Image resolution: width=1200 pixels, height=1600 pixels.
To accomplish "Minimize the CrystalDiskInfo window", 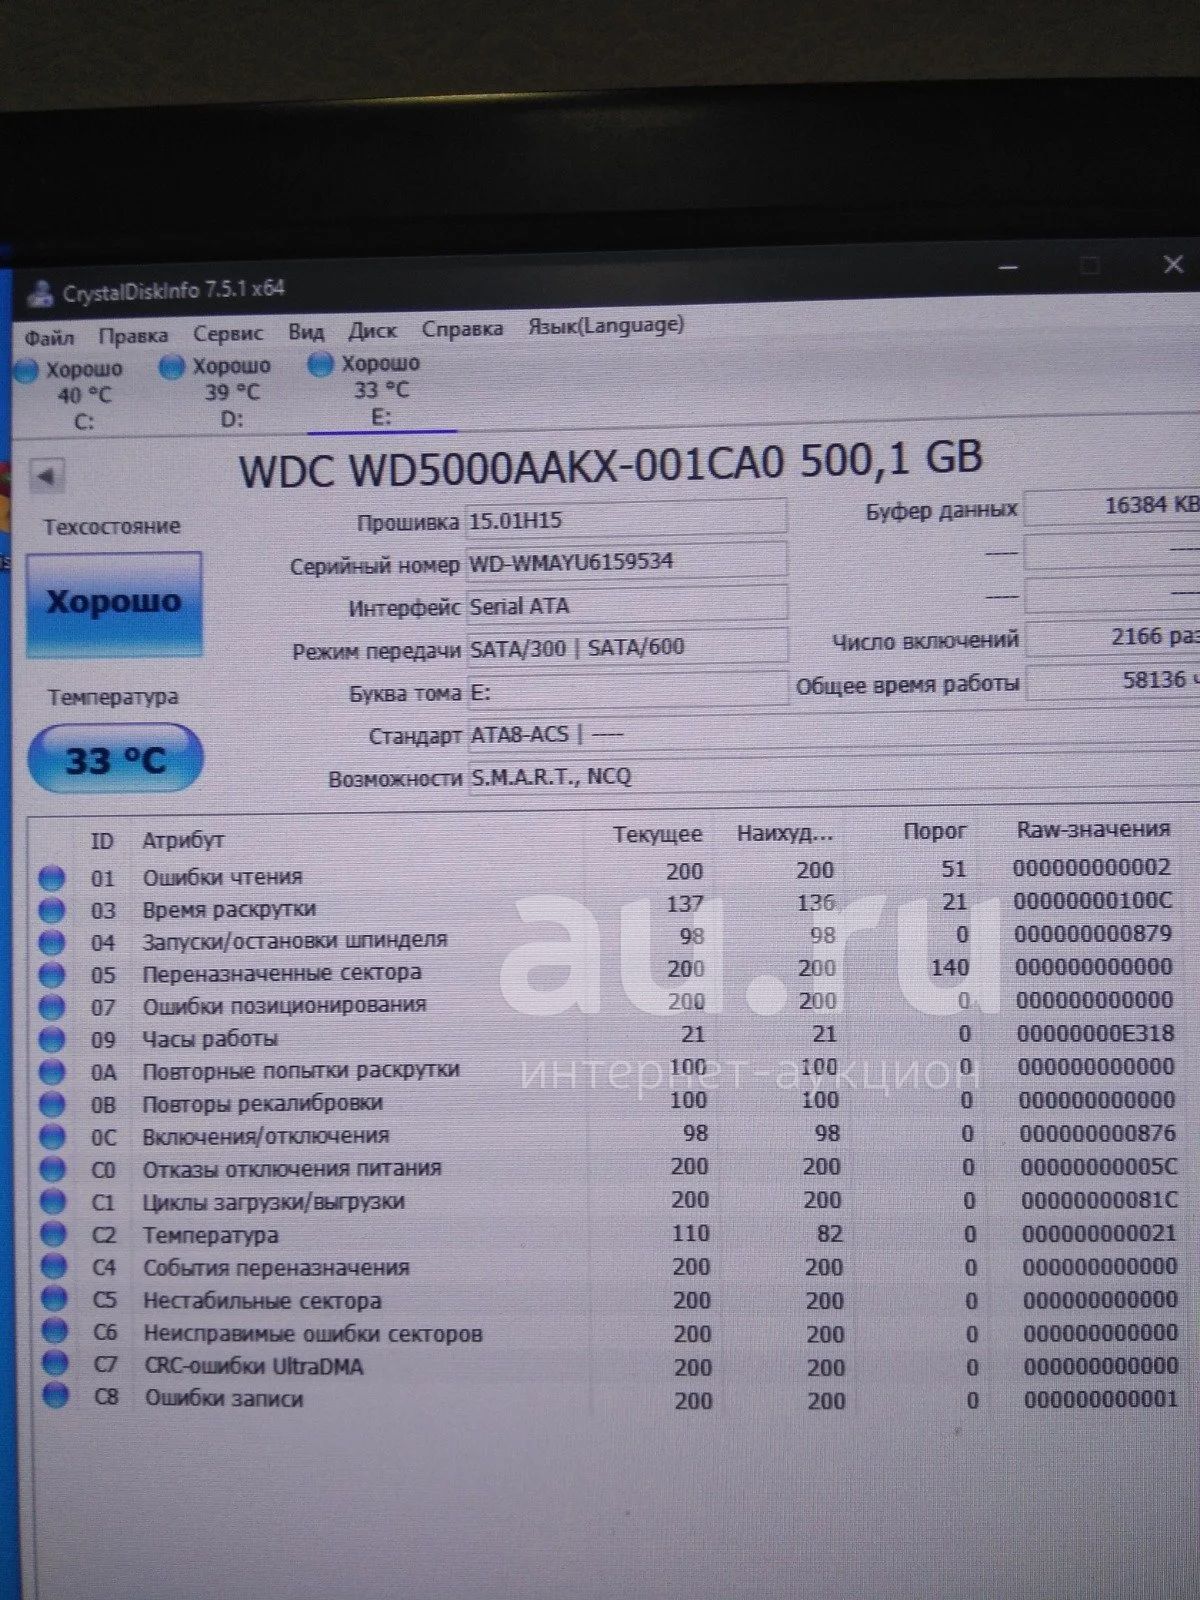I will (x=1008, y=267).
